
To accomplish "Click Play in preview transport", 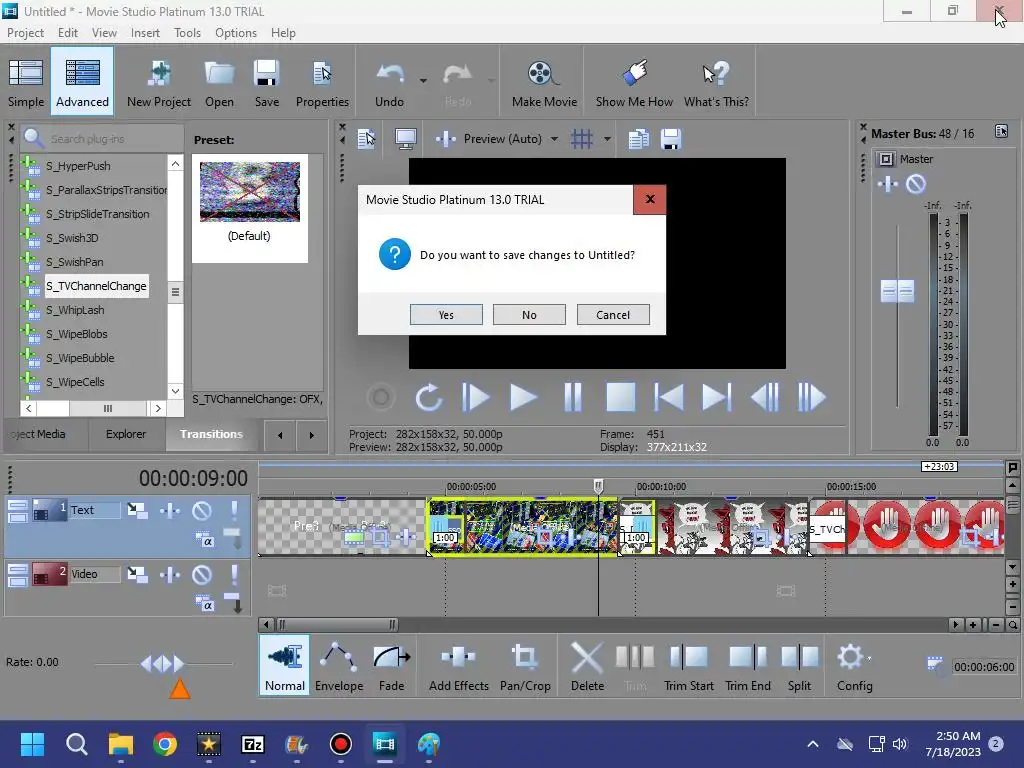I will point(523,397).
